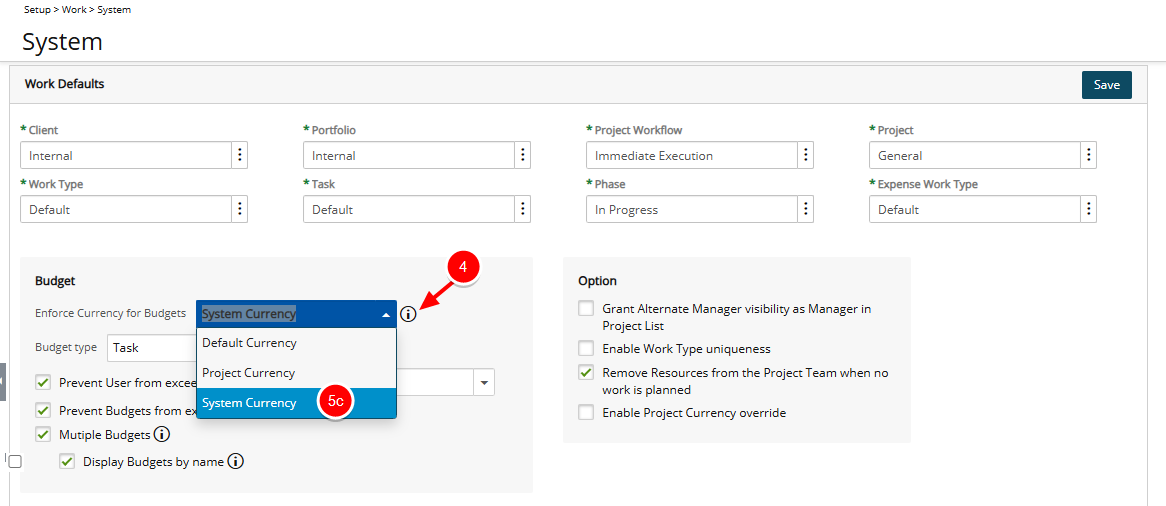The height and width of the screenshot is (506, 1166).
Task: Open Task field kebab menu
Action: click(x=523, y=209)
